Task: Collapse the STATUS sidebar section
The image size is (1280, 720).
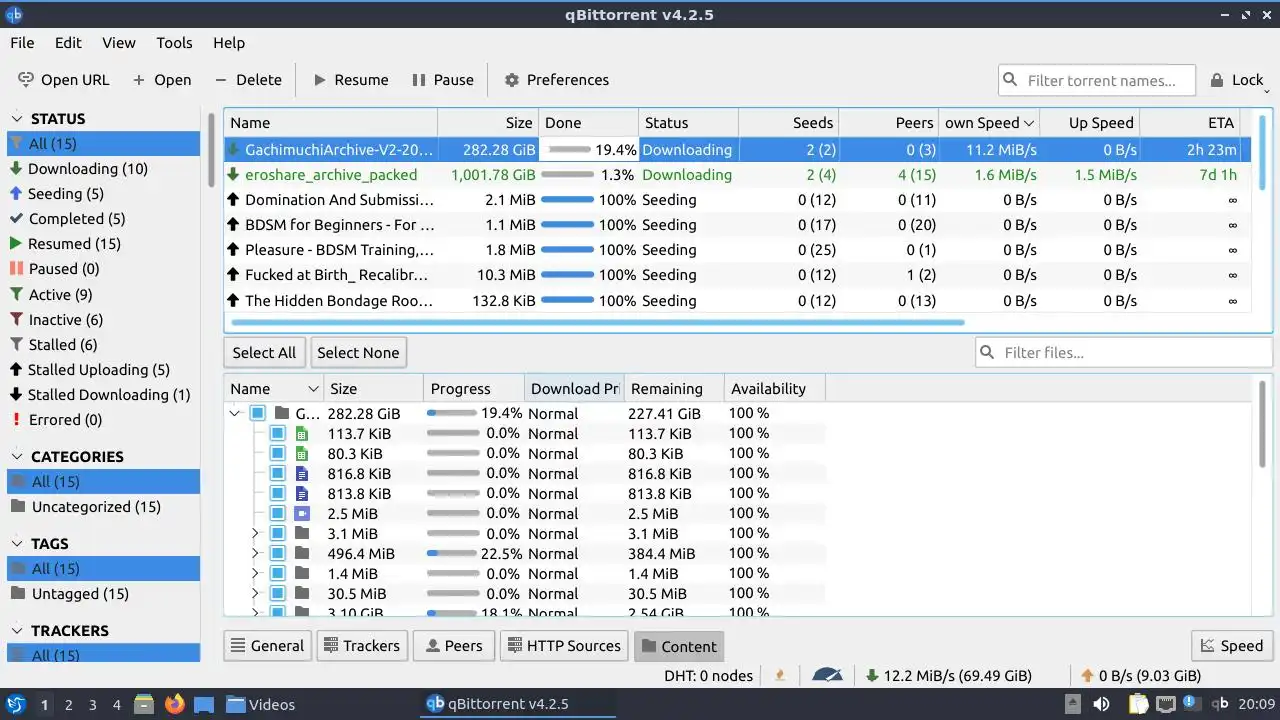Action: (x=17, y=119)
